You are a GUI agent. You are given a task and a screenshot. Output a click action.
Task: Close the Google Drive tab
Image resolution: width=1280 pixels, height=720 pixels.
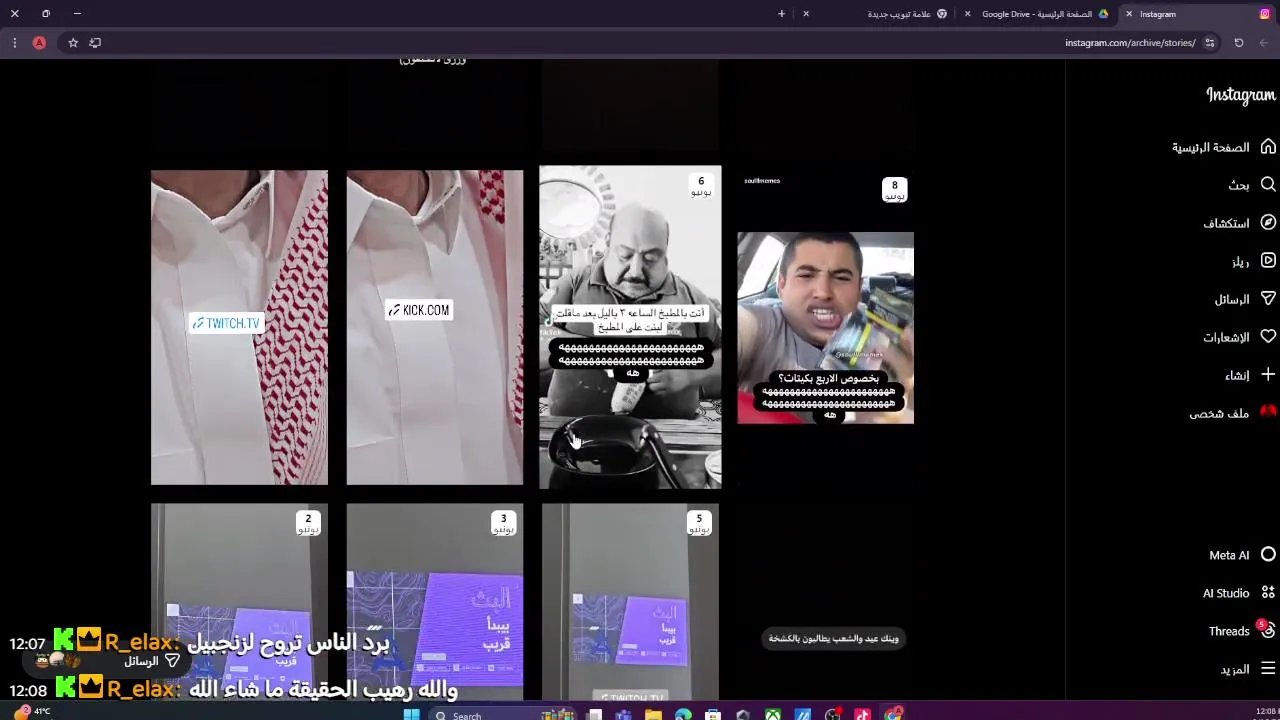click(x=967, y=14)
